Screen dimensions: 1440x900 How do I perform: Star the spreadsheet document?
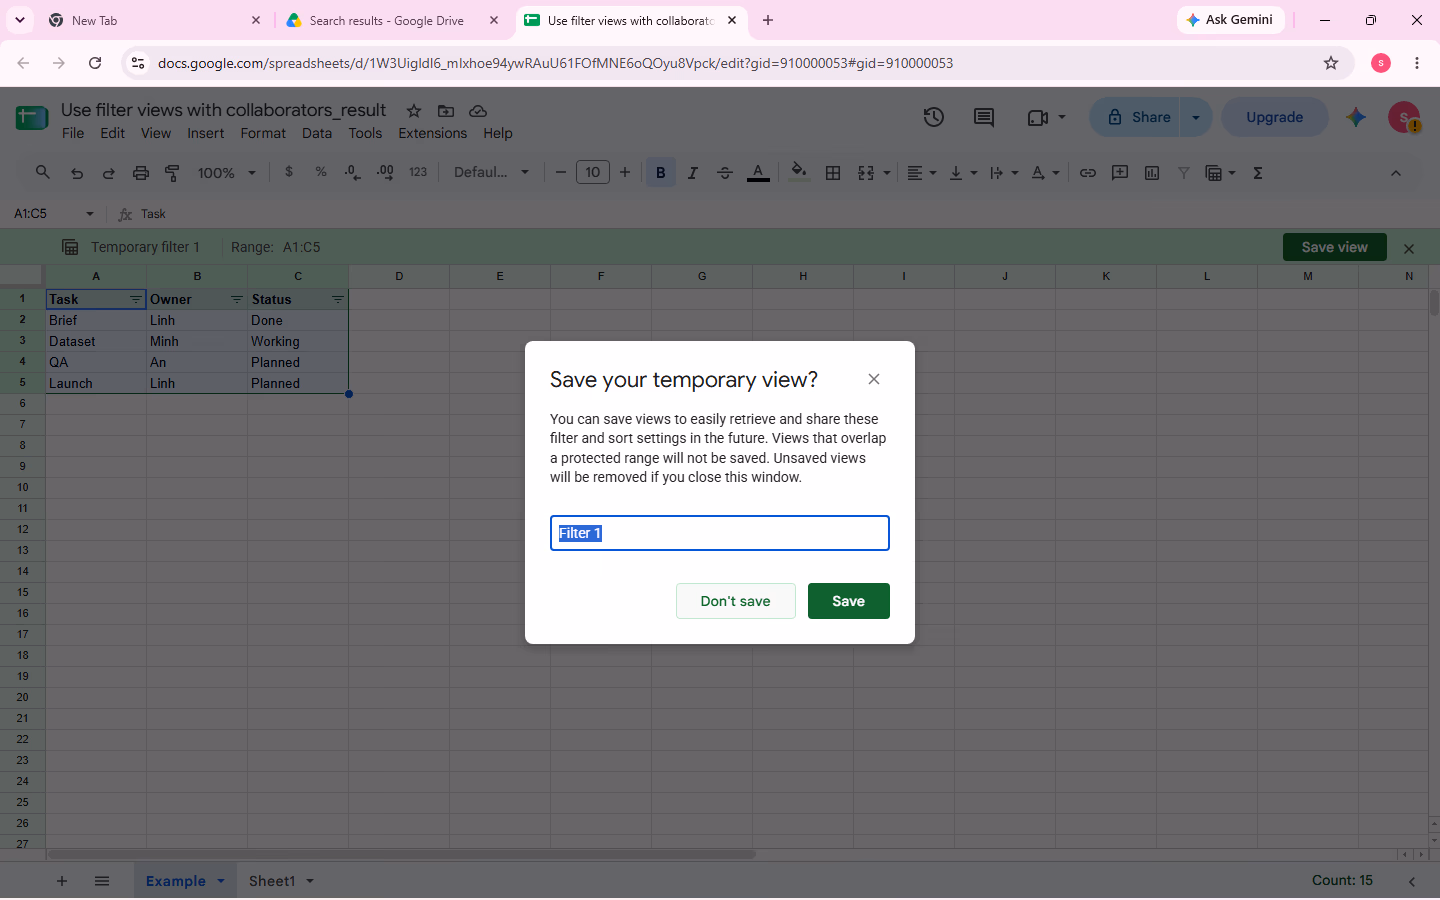[x=414, y=111]
